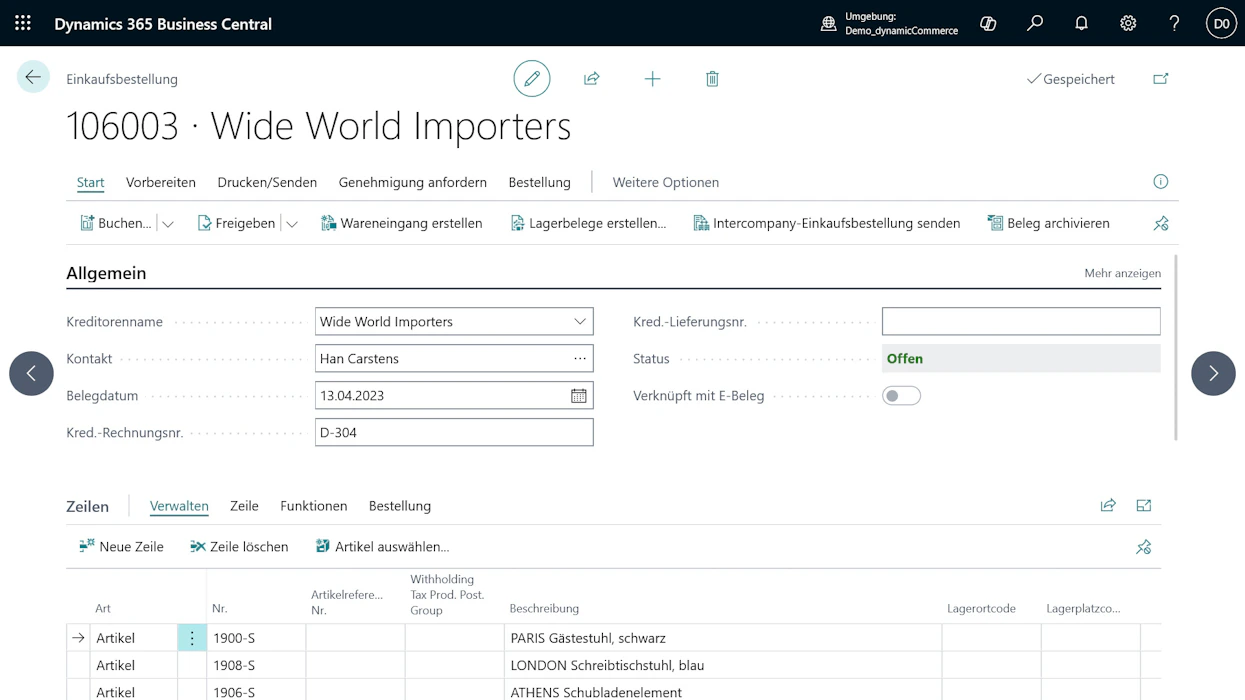1245x700 pixels.
Task: Pin the Zeilen action bar
Action: point(1144,547)
